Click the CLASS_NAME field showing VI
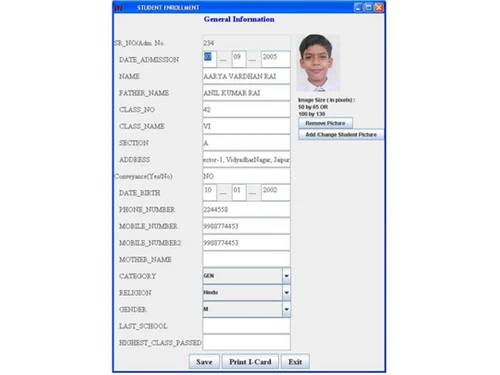The image size is (500, 375). [246, 126]
